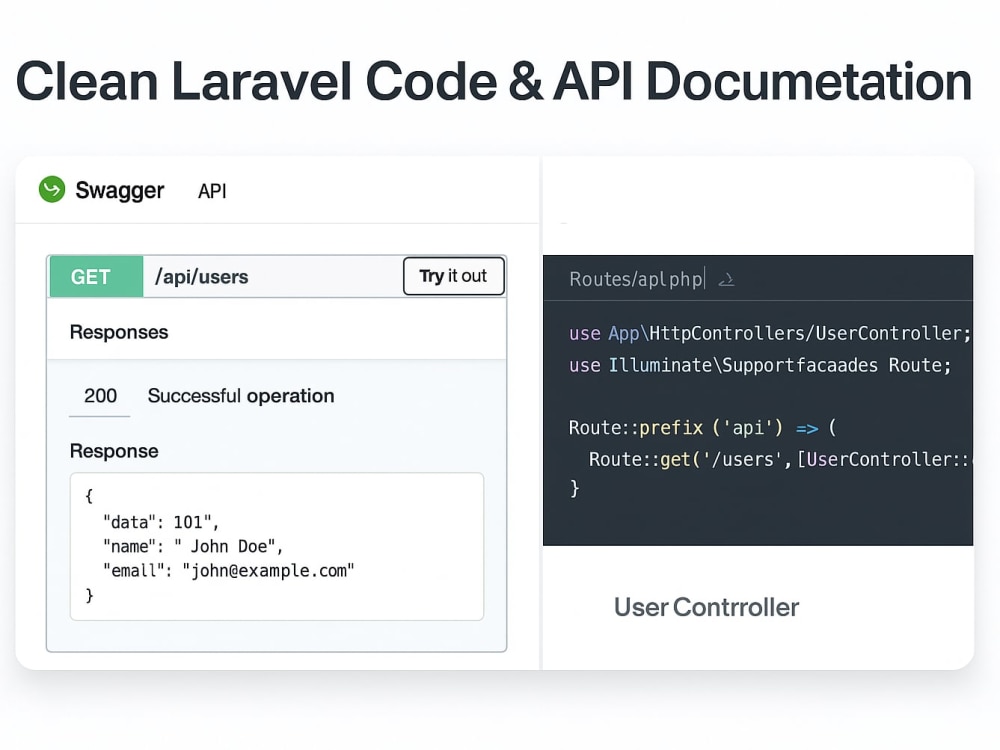Image resolution: width=1000 pixels, height=750 pixels.
Task: Click the User Contrroller caption
Action: click(x=706, y=607)
